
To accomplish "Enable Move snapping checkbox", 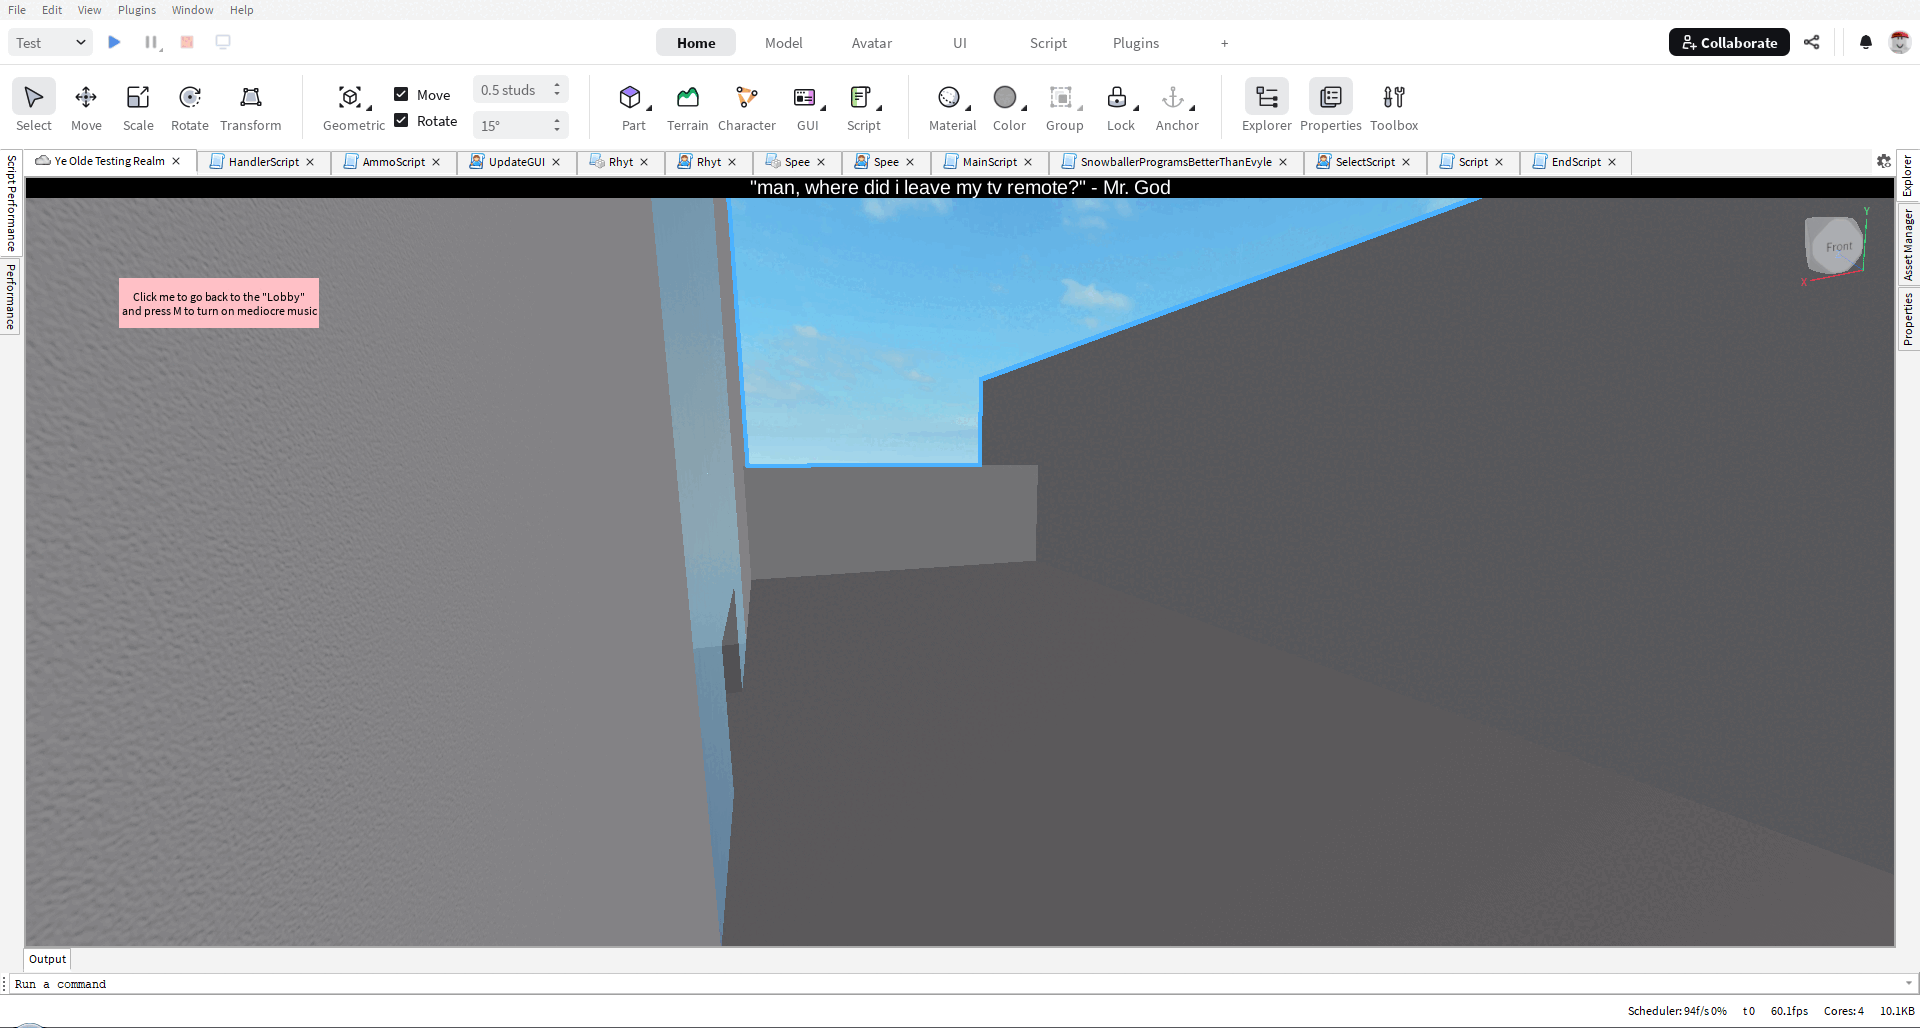I will coord(400,94).
